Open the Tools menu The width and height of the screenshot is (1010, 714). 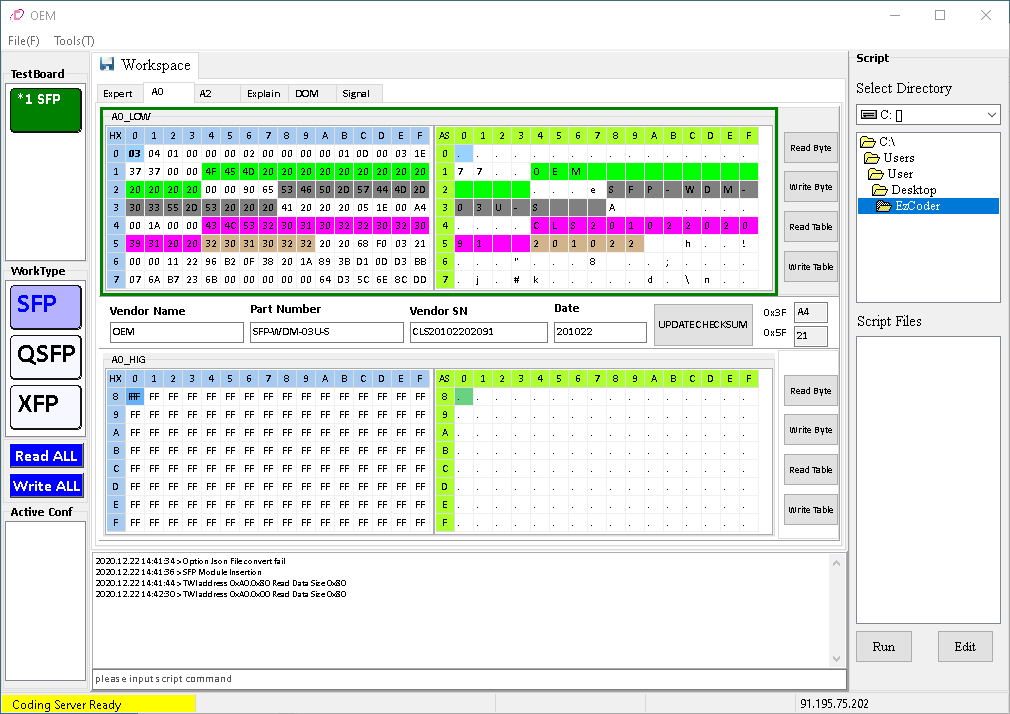[74, 41]
